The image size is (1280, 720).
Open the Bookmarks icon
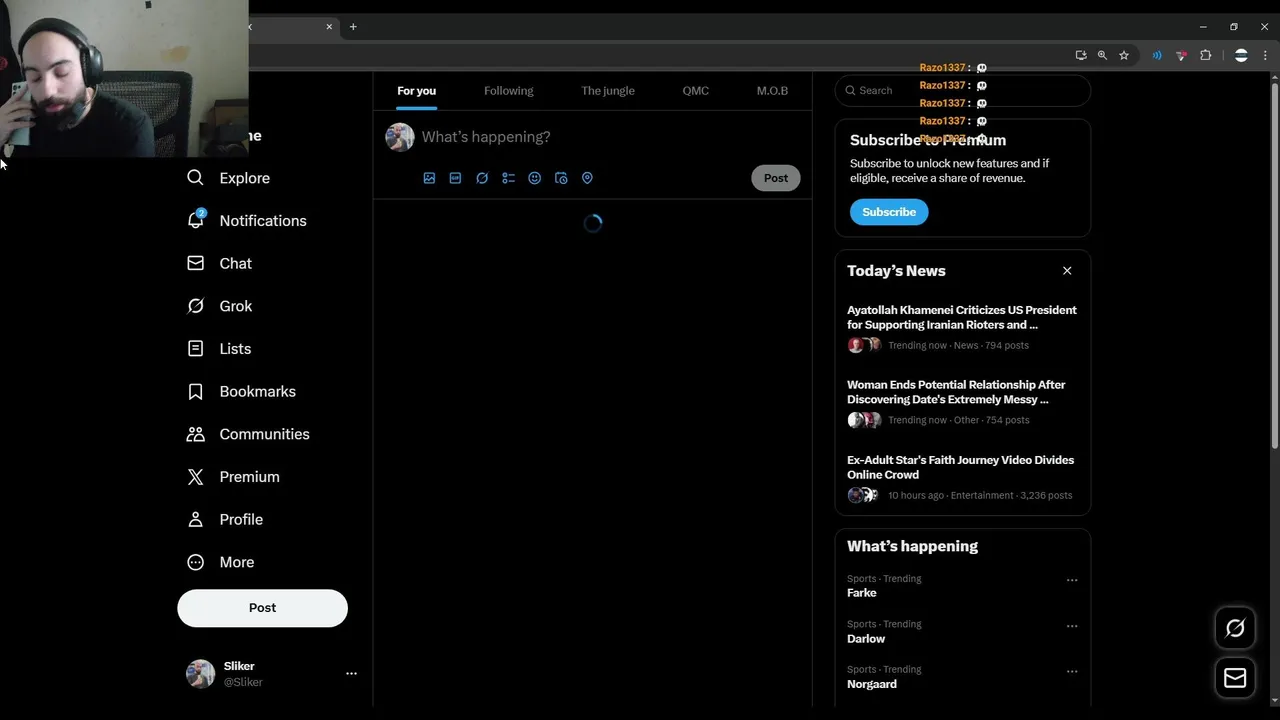coord(195,391)
